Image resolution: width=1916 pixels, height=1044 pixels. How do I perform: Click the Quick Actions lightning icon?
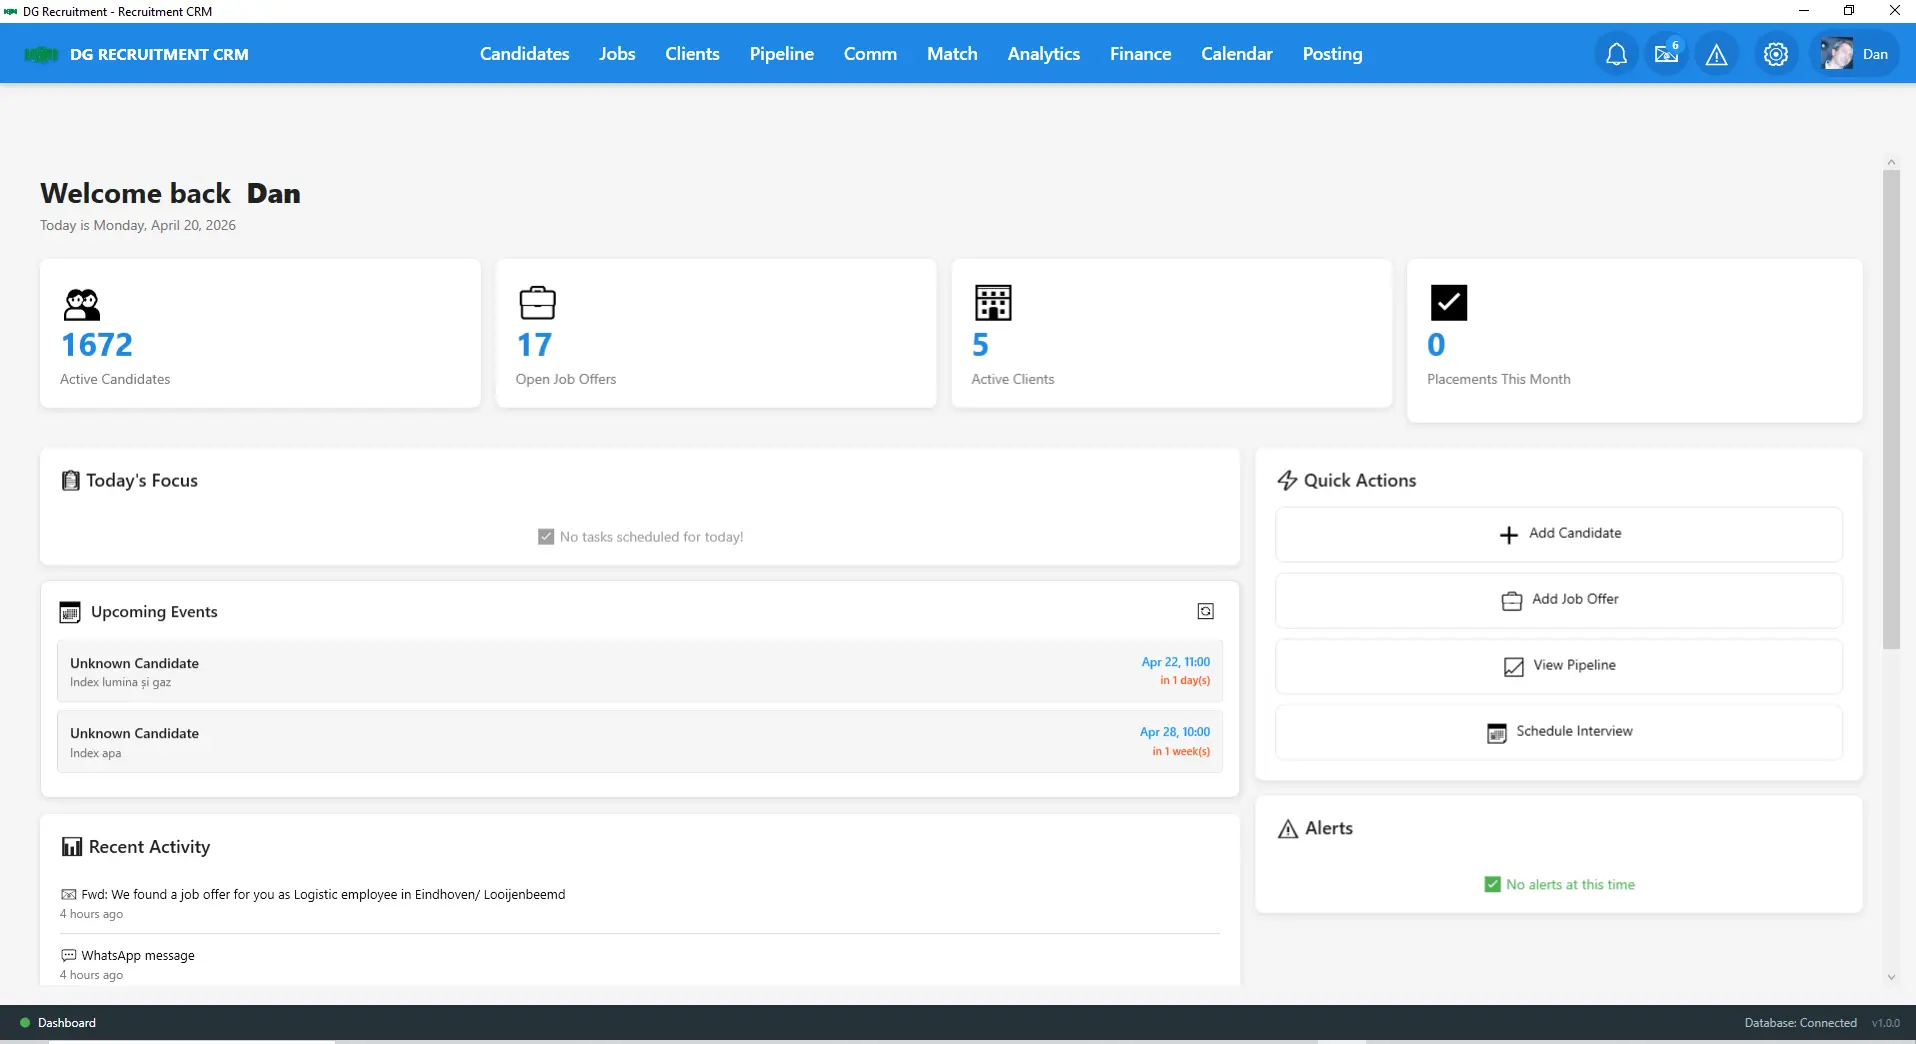tap(1287, 481)
